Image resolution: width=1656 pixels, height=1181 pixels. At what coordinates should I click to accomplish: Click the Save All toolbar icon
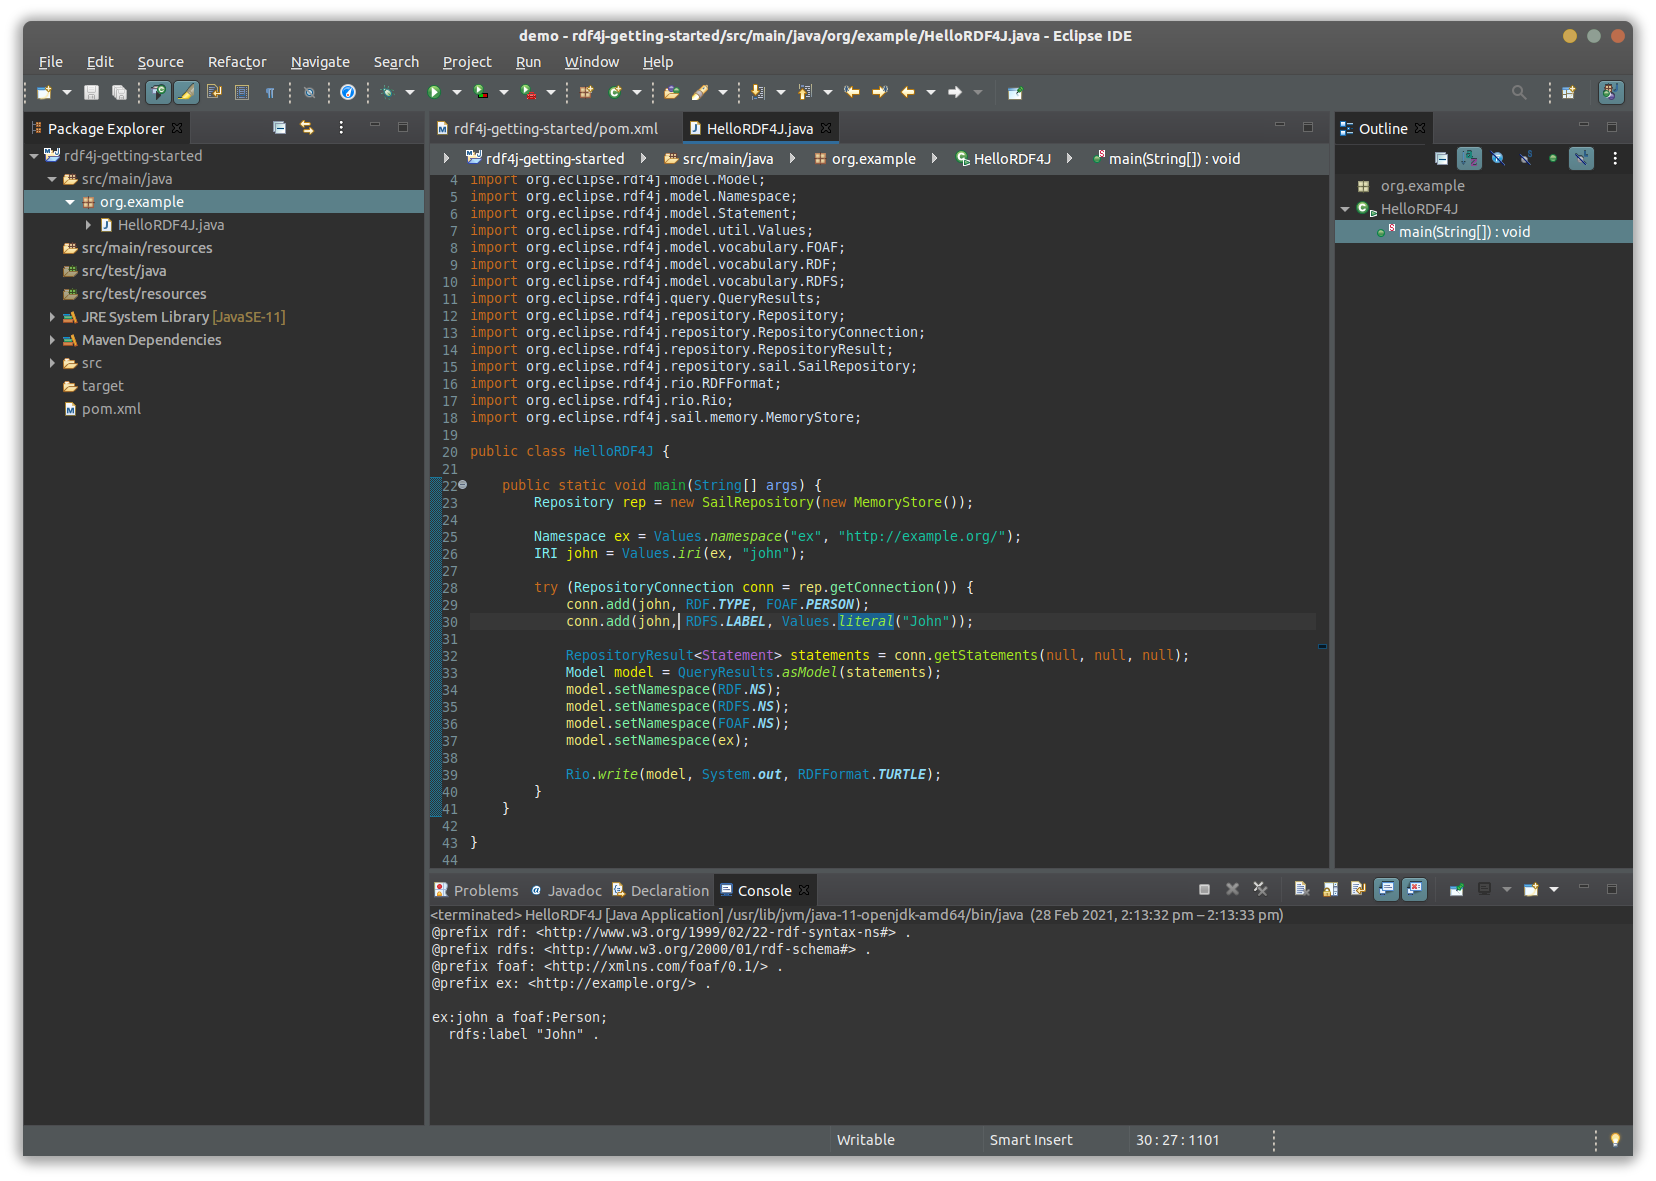pyautogui.click(x=119, y=93)
